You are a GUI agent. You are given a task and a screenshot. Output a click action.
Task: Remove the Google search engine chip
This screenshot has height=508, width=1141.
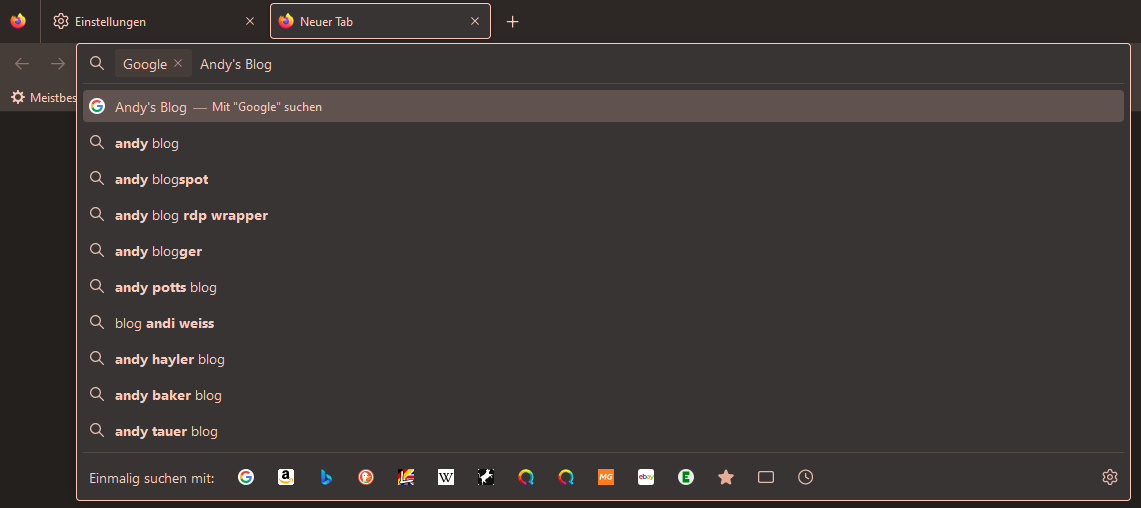click(x=178, y=64)
